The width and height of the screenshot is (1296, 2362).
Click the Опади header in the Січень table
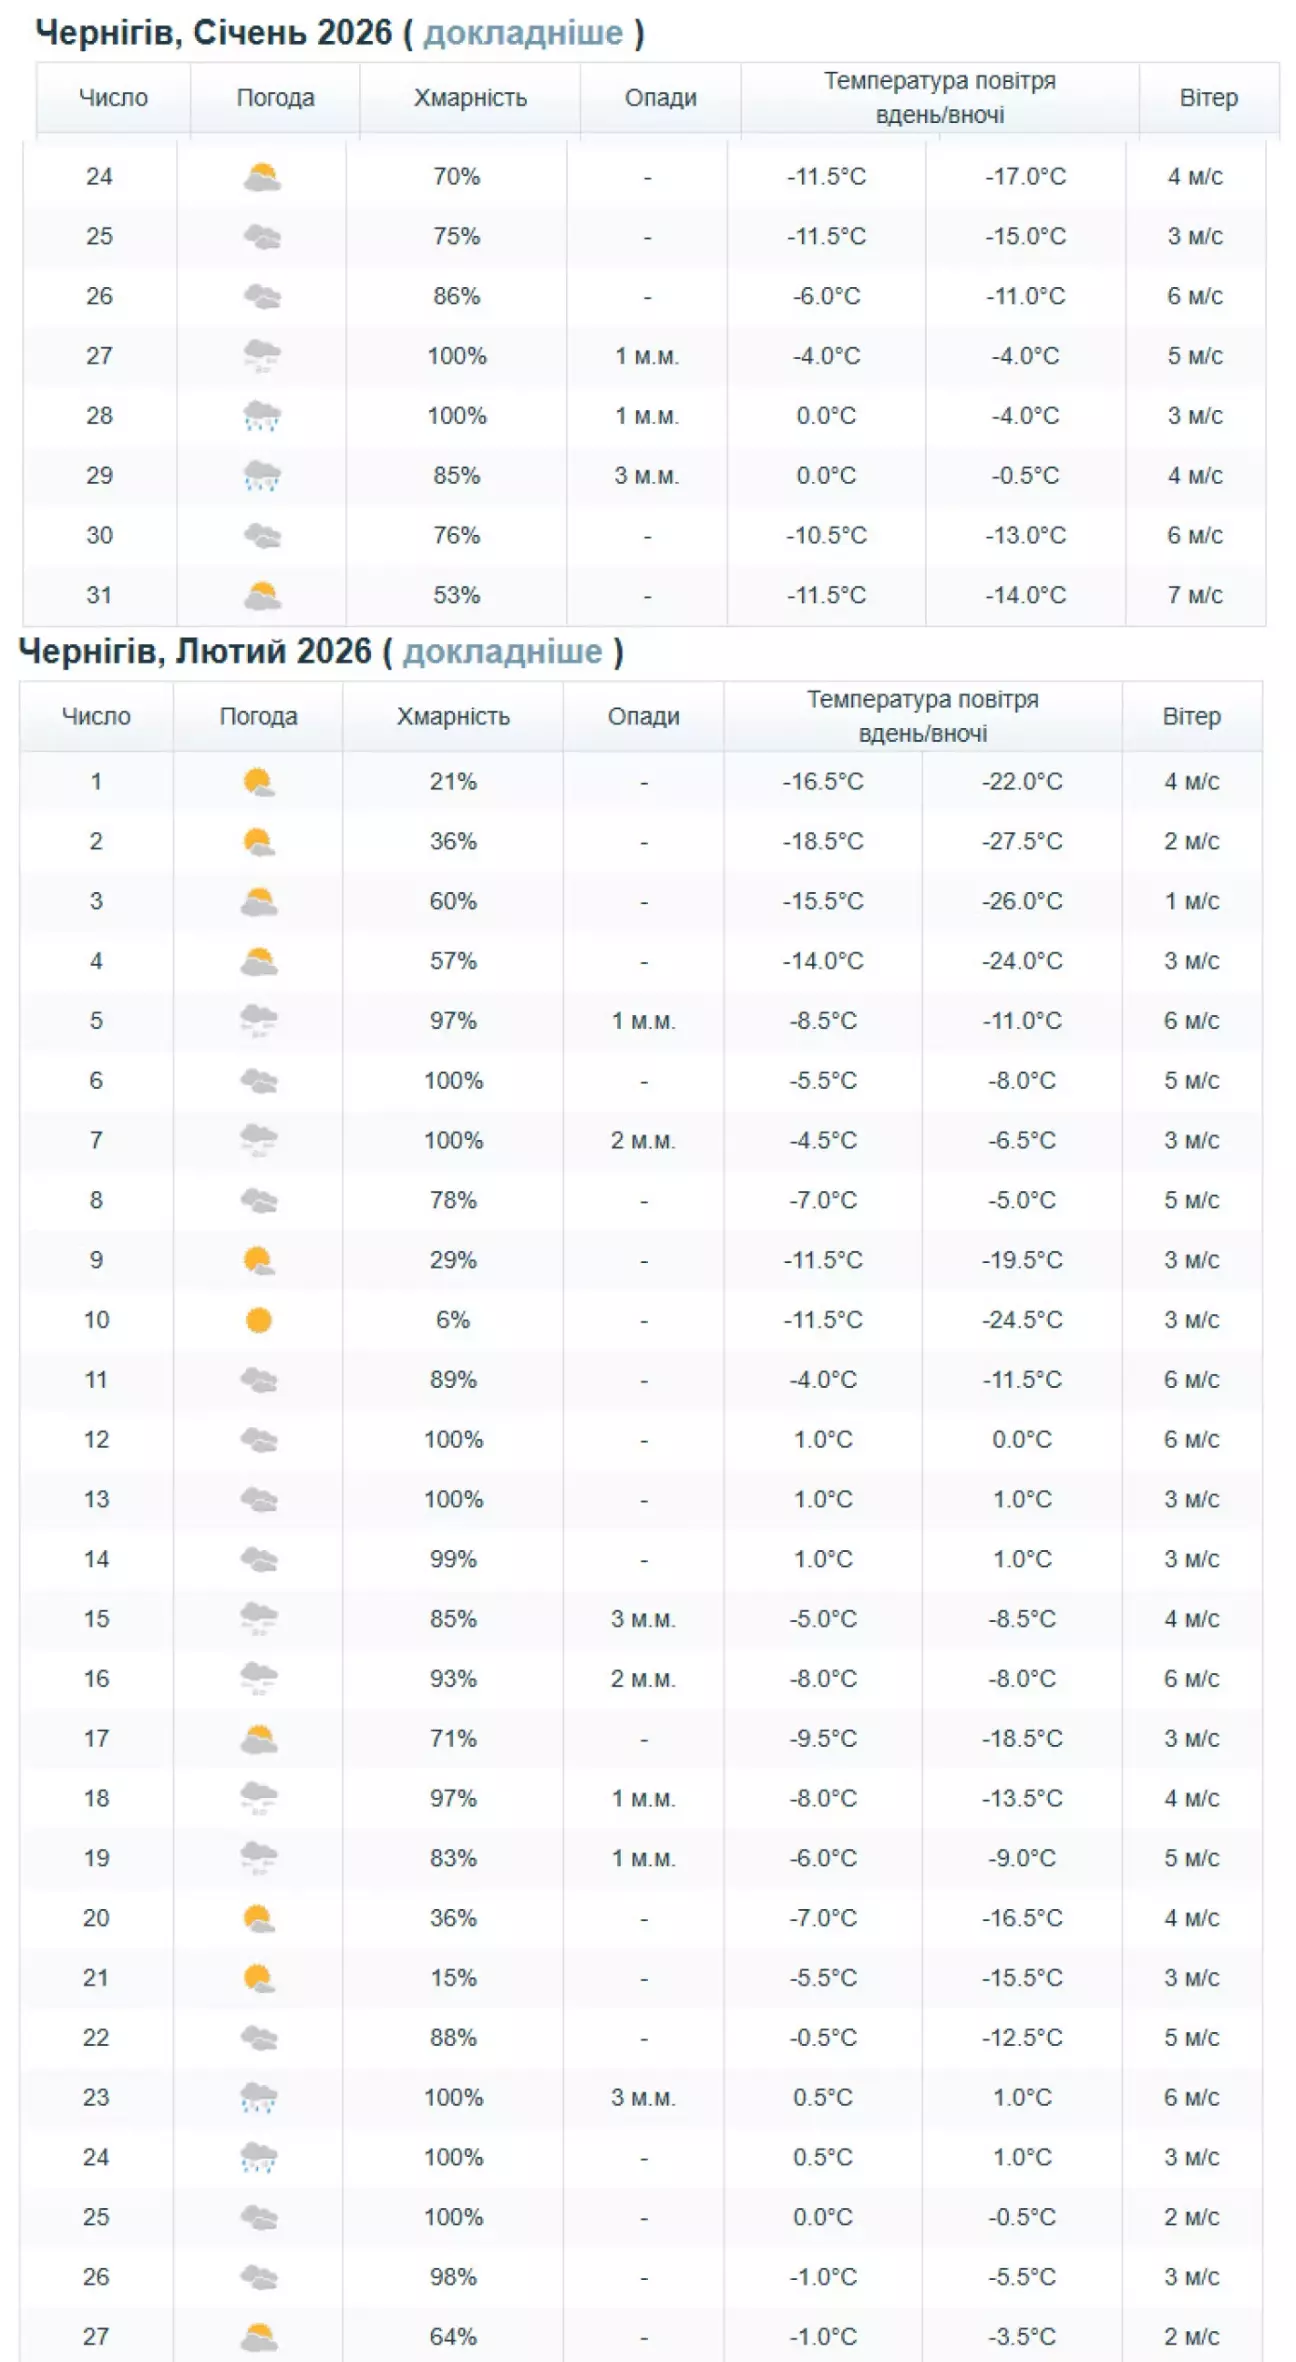pyautogui.click(x=660, y=98)
